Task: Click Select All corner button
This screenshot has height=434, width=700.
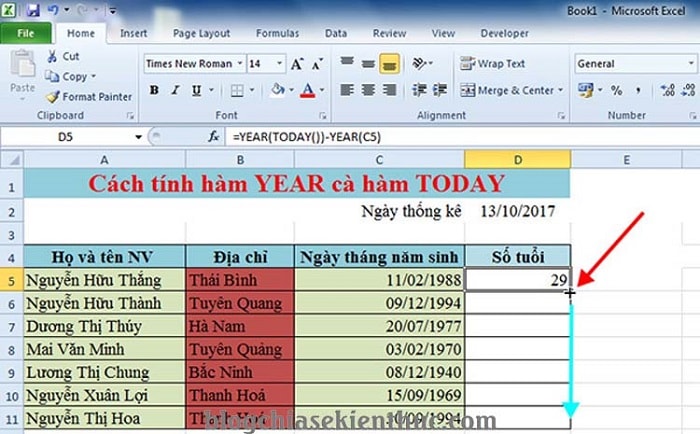Action: coord(12,160)
